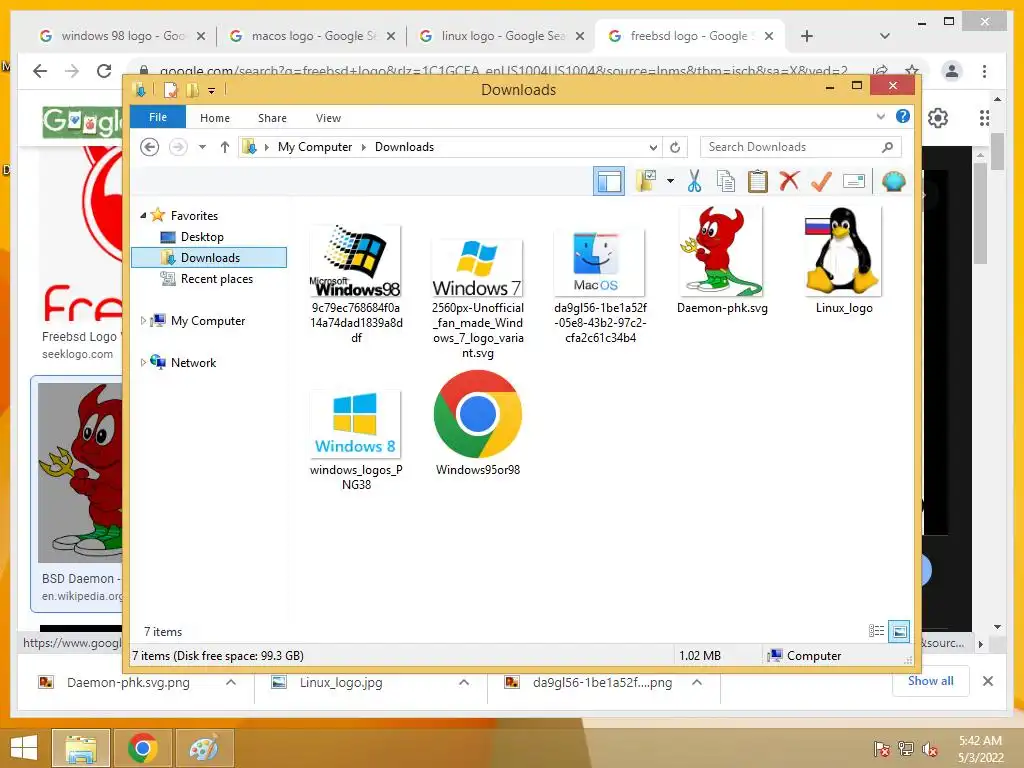Viewport: 1024px width, 768px height.
Task: Refresh the Downloads folder view
Action: [x=675, y=147]
